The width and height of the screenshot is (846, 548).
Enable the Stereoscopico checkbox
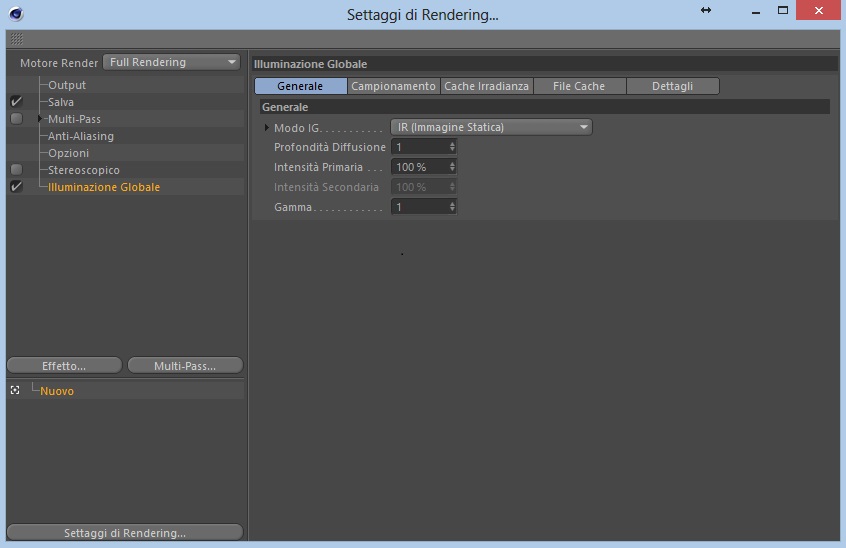coord(16,169)
